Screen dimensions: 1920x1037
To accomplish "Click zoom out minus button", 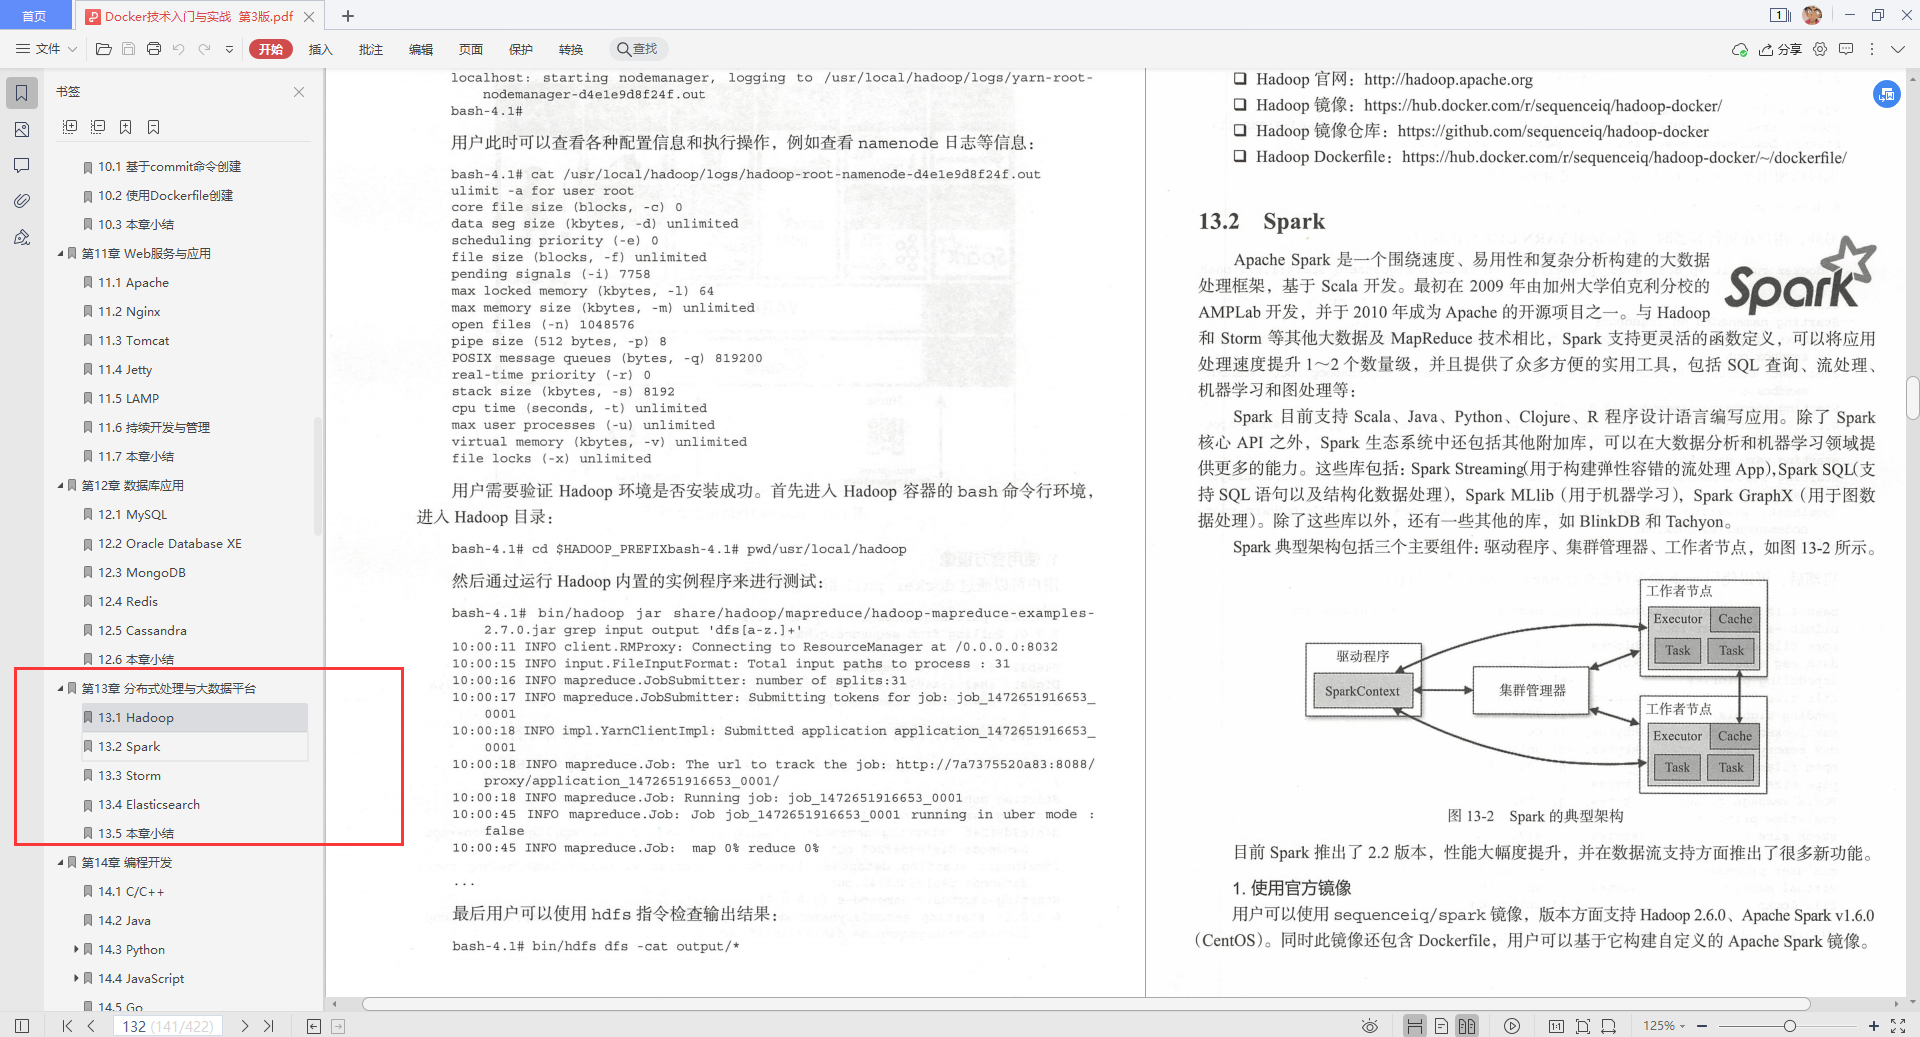I will [x=1702, y=1026].
